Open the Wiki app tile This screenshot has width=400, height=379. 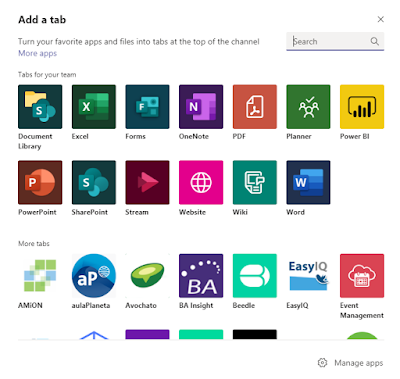pos(255,182)
